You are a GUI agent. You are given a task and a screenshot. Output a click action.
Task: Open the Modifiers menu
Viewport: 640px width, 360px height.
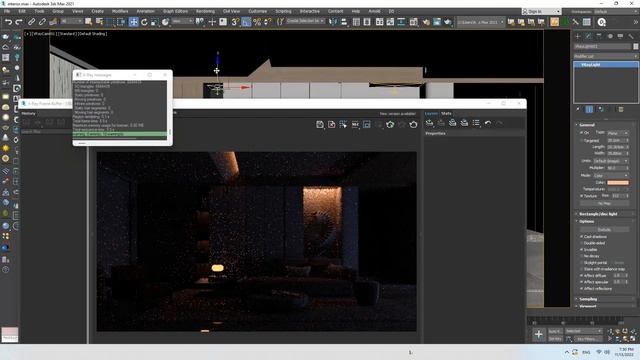click(x=120, y=11)
